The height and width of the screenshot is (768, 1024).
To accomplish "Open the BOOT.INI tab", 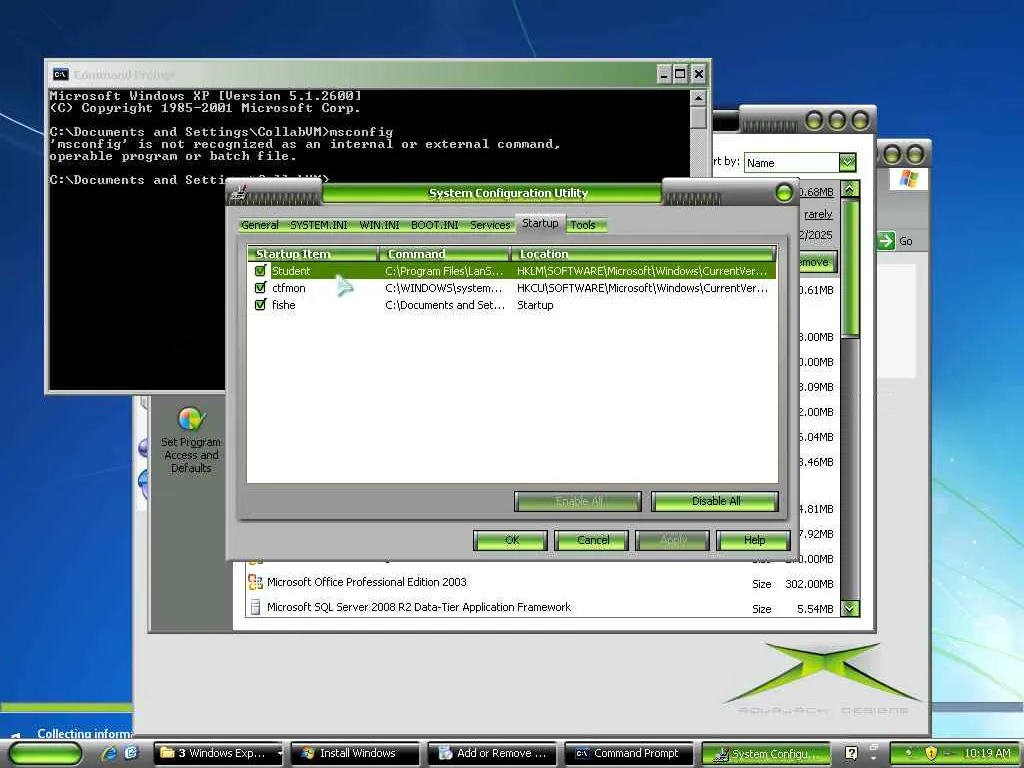I will pos(434,225).
